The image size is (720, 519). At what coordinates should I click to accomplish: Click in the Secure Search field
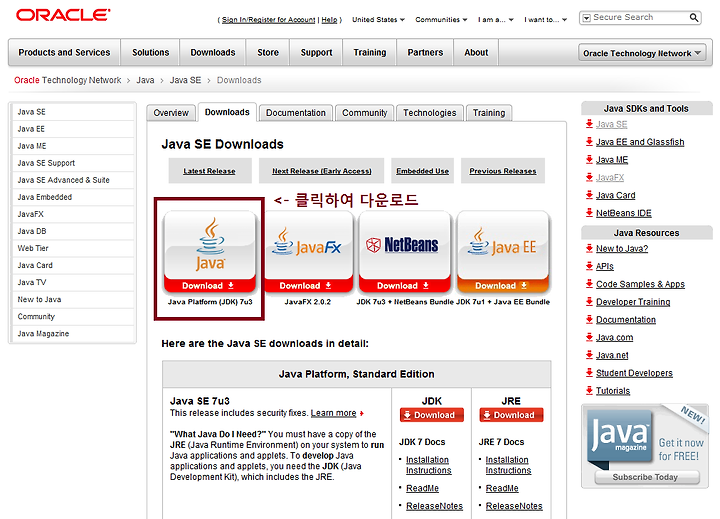click(640, 17)
